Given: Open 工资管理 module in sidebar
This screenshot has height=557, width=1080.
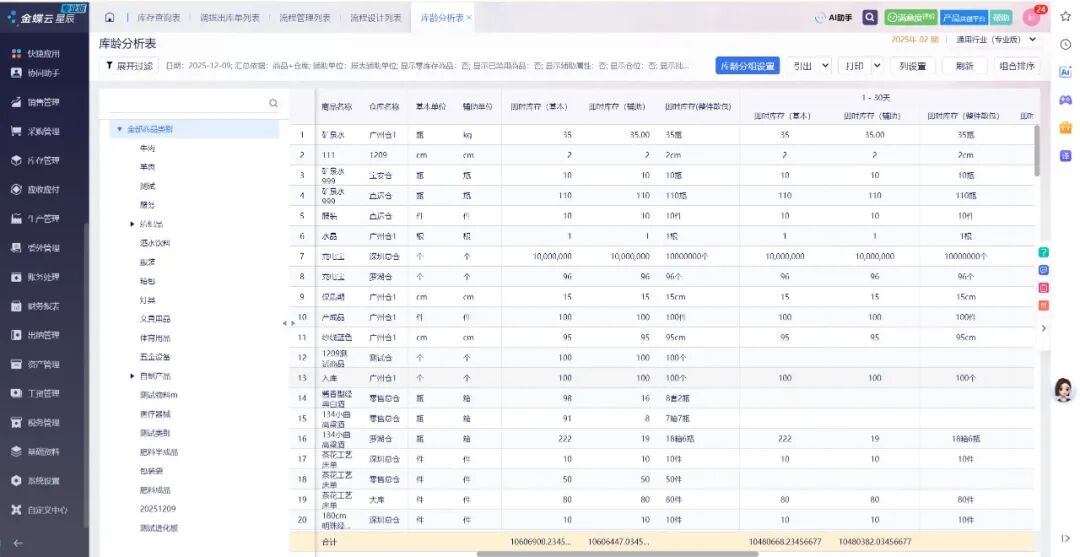Looking at the screenshot, I should (x=37, y=393).
